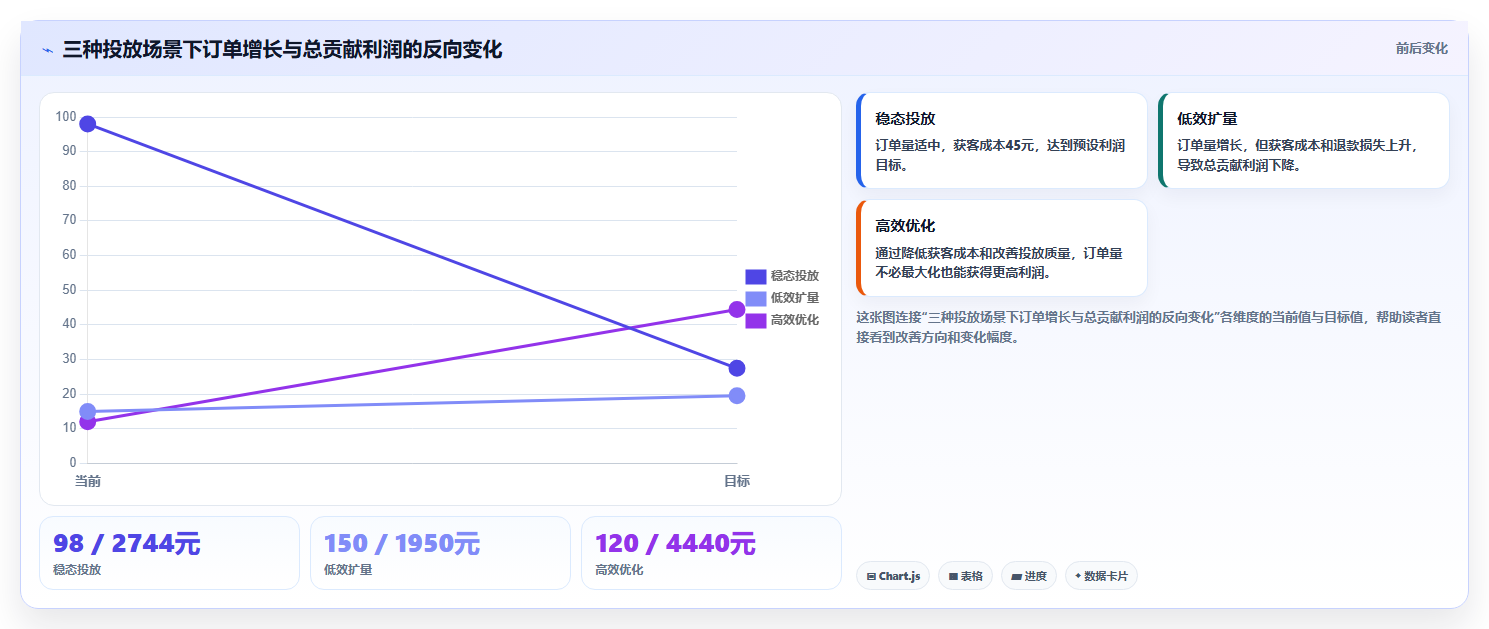Click the 前后变化 label in header
This screenshot has width=1489, height=629.
(1421, 49)
